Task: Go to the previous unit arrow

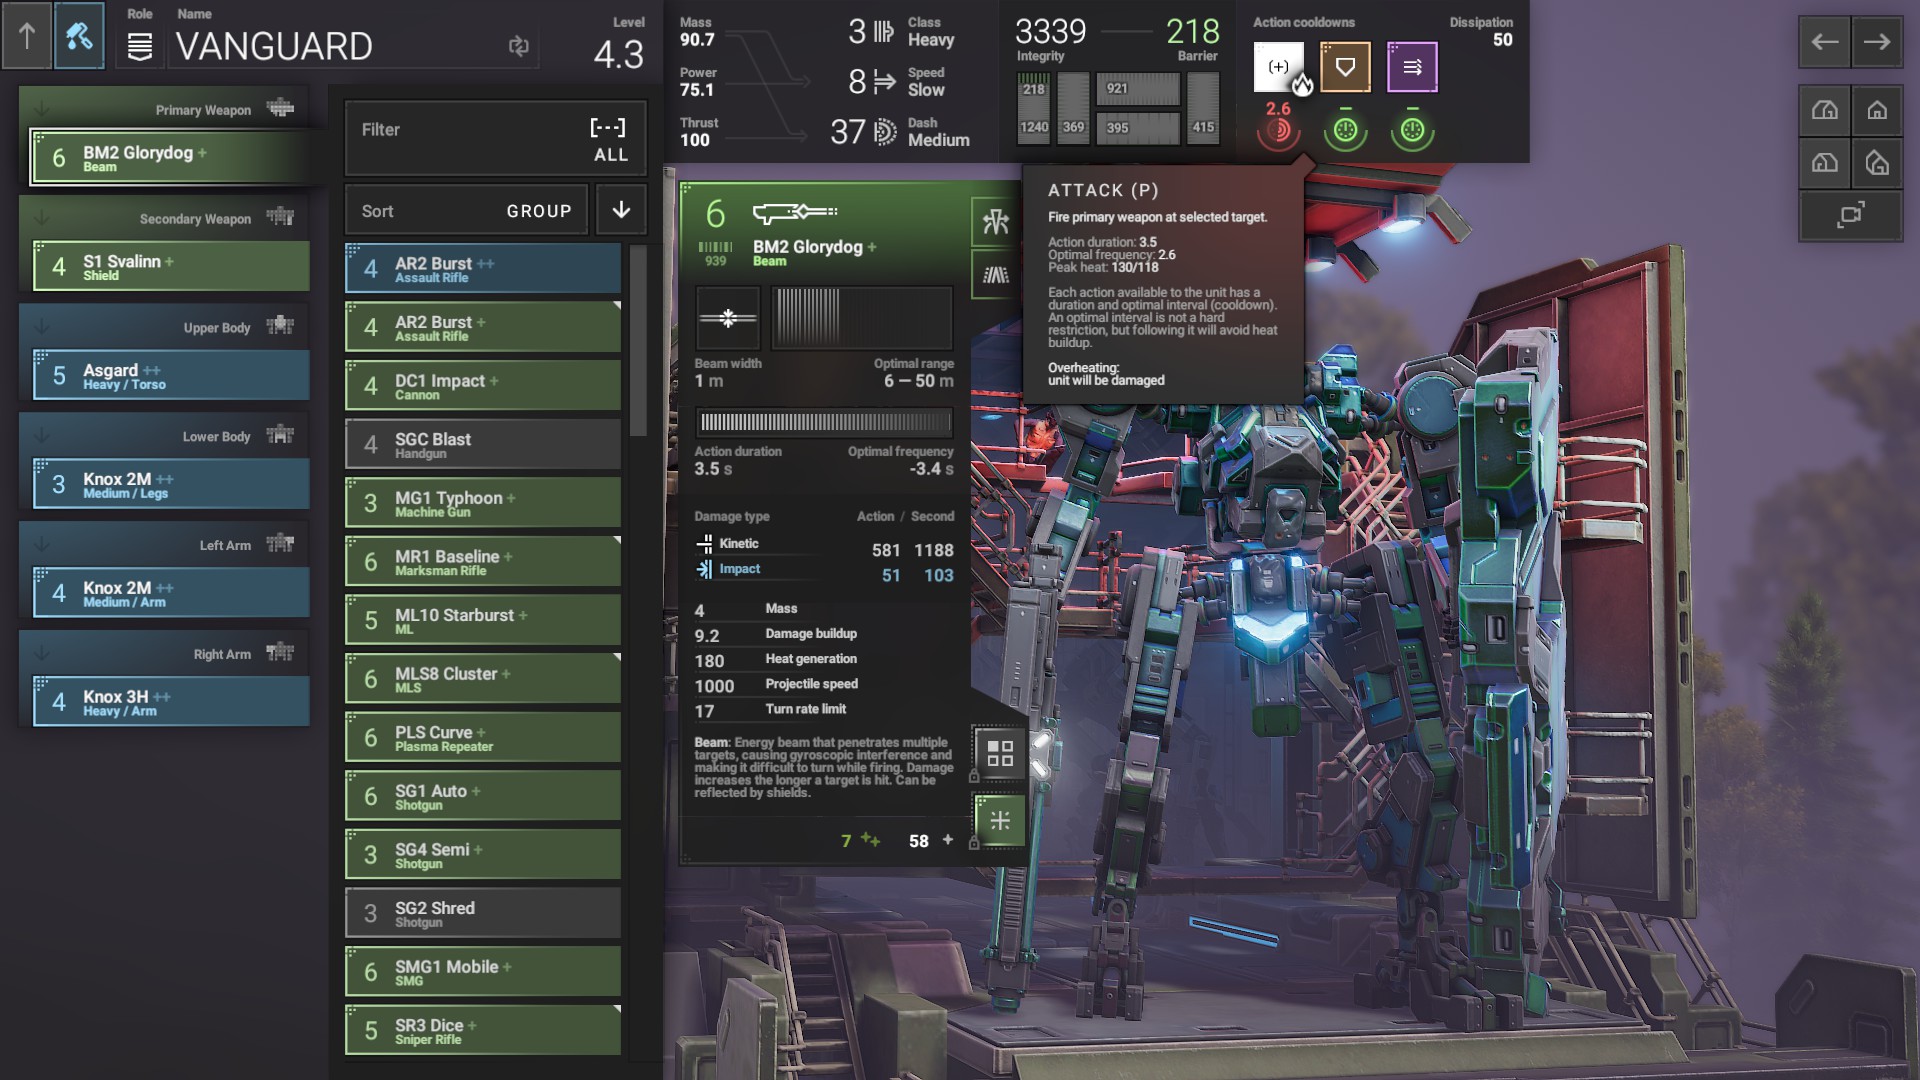Action: tap(1825, 42)
